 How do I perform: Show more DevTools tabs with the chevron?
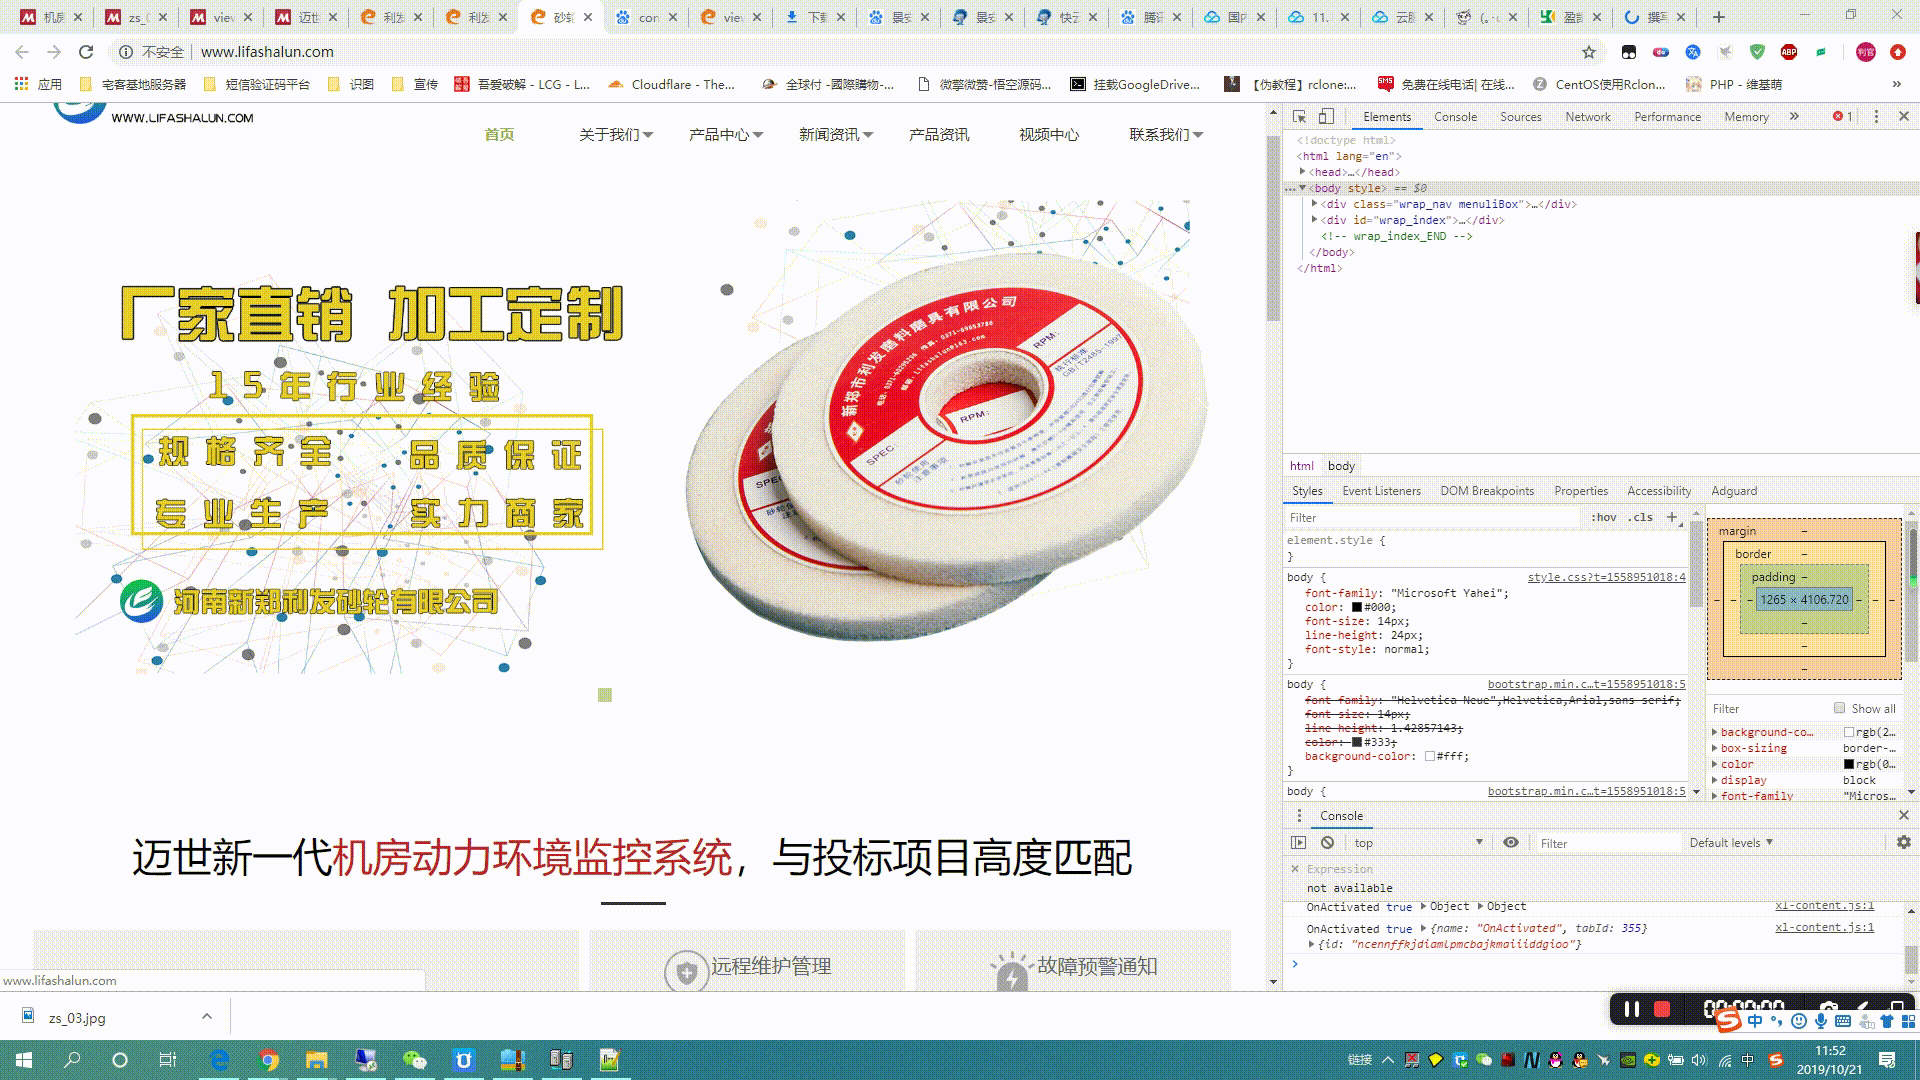(1794, 117)
